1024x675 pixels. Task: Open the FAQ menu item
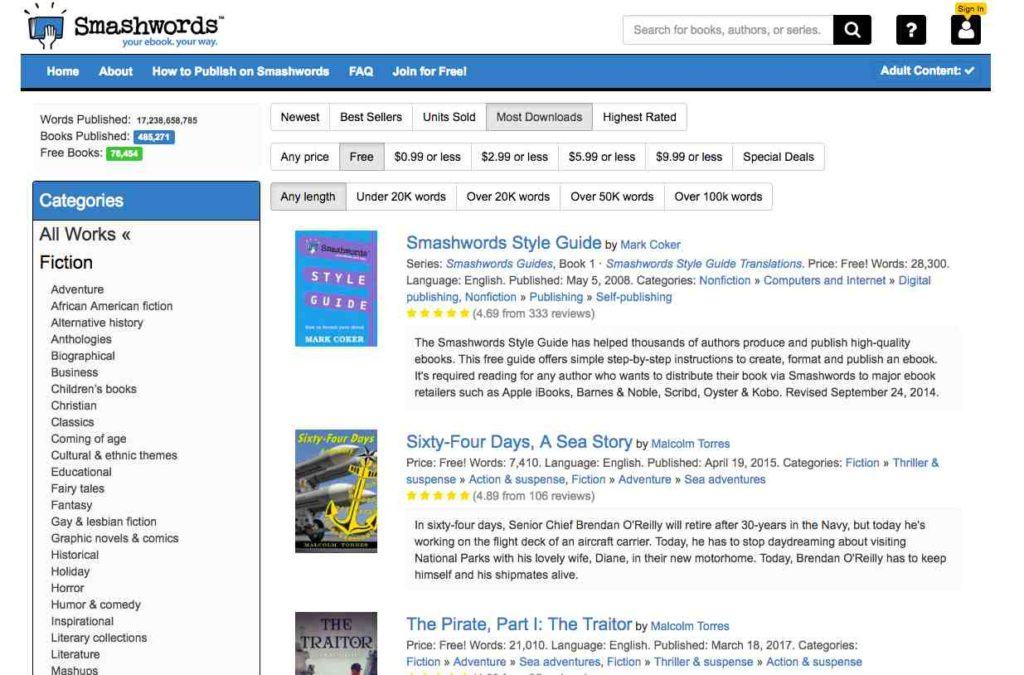[x=360, y=71]
